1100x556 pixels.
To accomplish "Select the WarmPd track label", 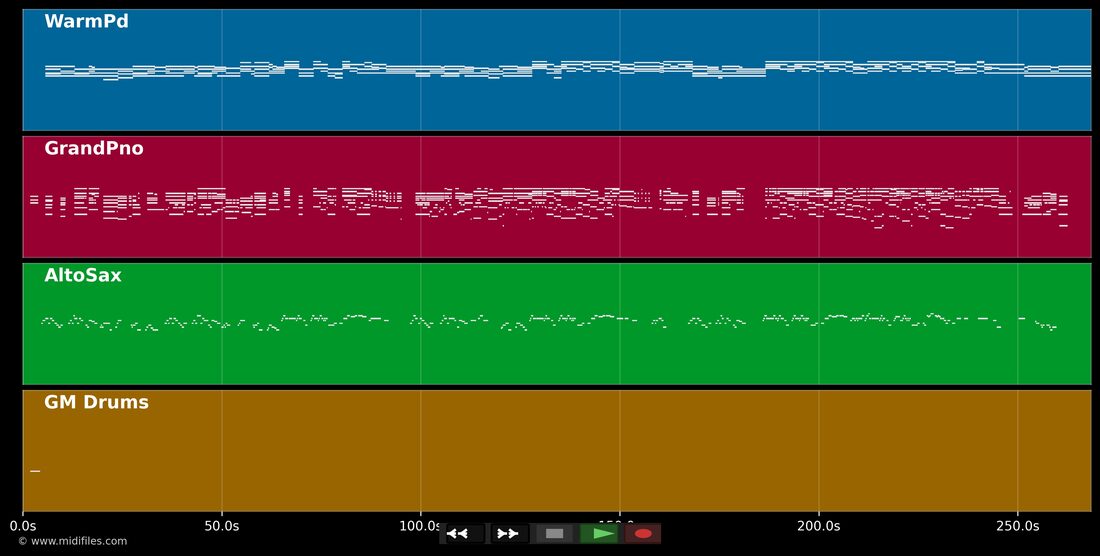I will click(86, 21).
